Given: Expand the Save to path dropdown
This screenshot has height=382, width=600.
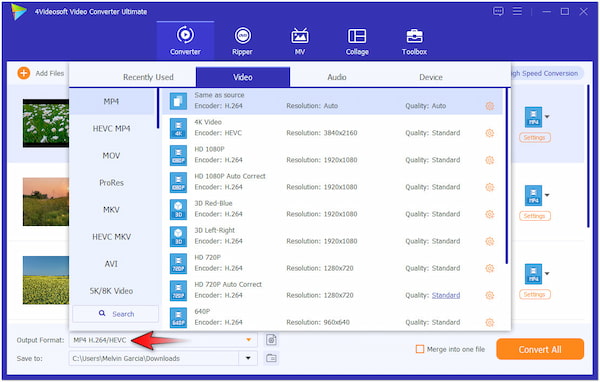Looking at the screenshot, I should click(248, 358).
